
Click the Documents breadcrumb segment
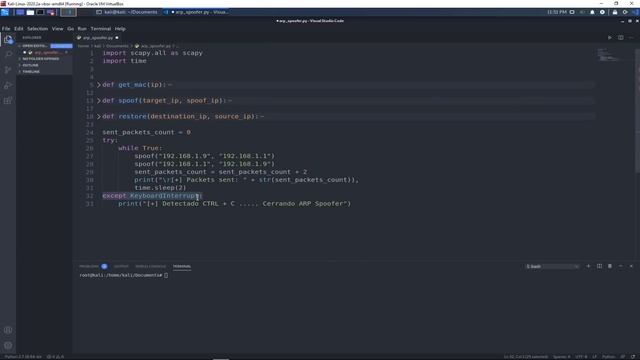point(117,46)
